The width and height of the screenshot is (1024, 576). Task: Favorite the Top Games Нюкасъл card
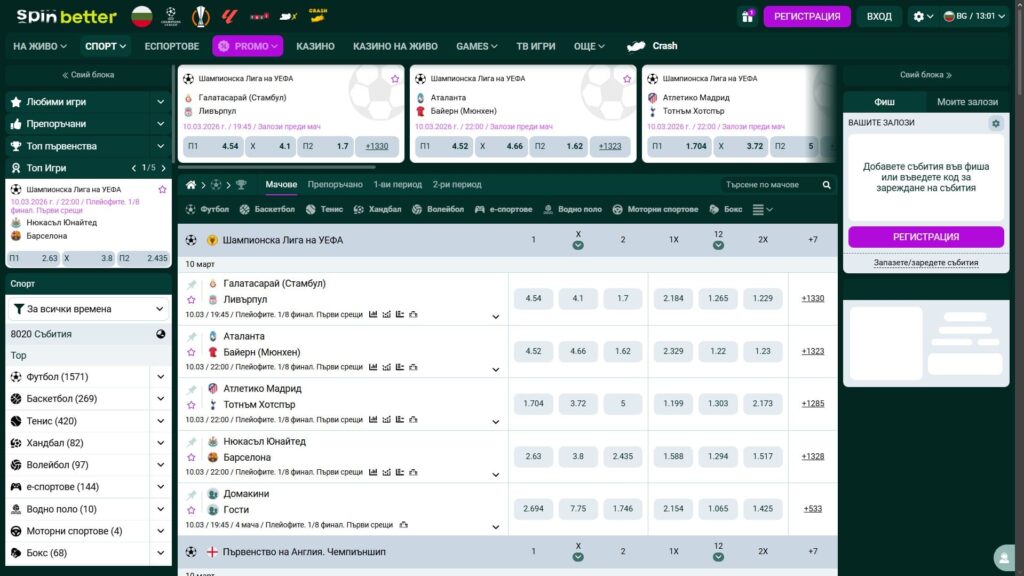tap(162, 189)
